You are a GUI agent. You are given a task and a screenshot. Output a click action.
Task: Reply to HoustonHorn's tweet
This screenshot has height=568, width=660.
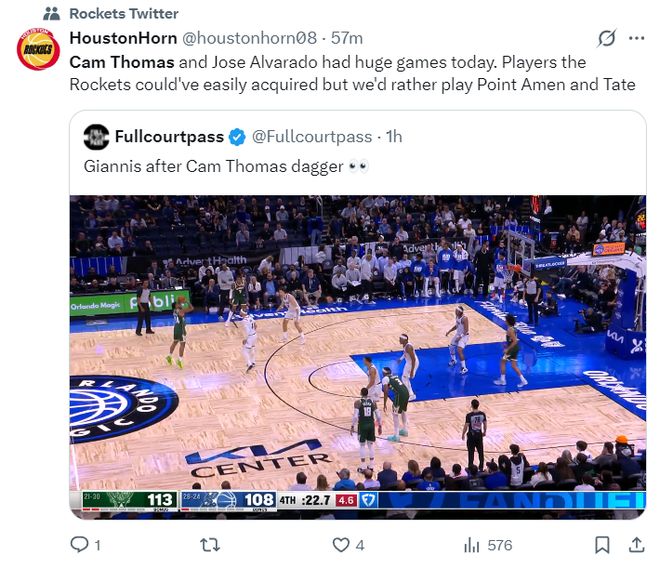click(x=79, y=545)
